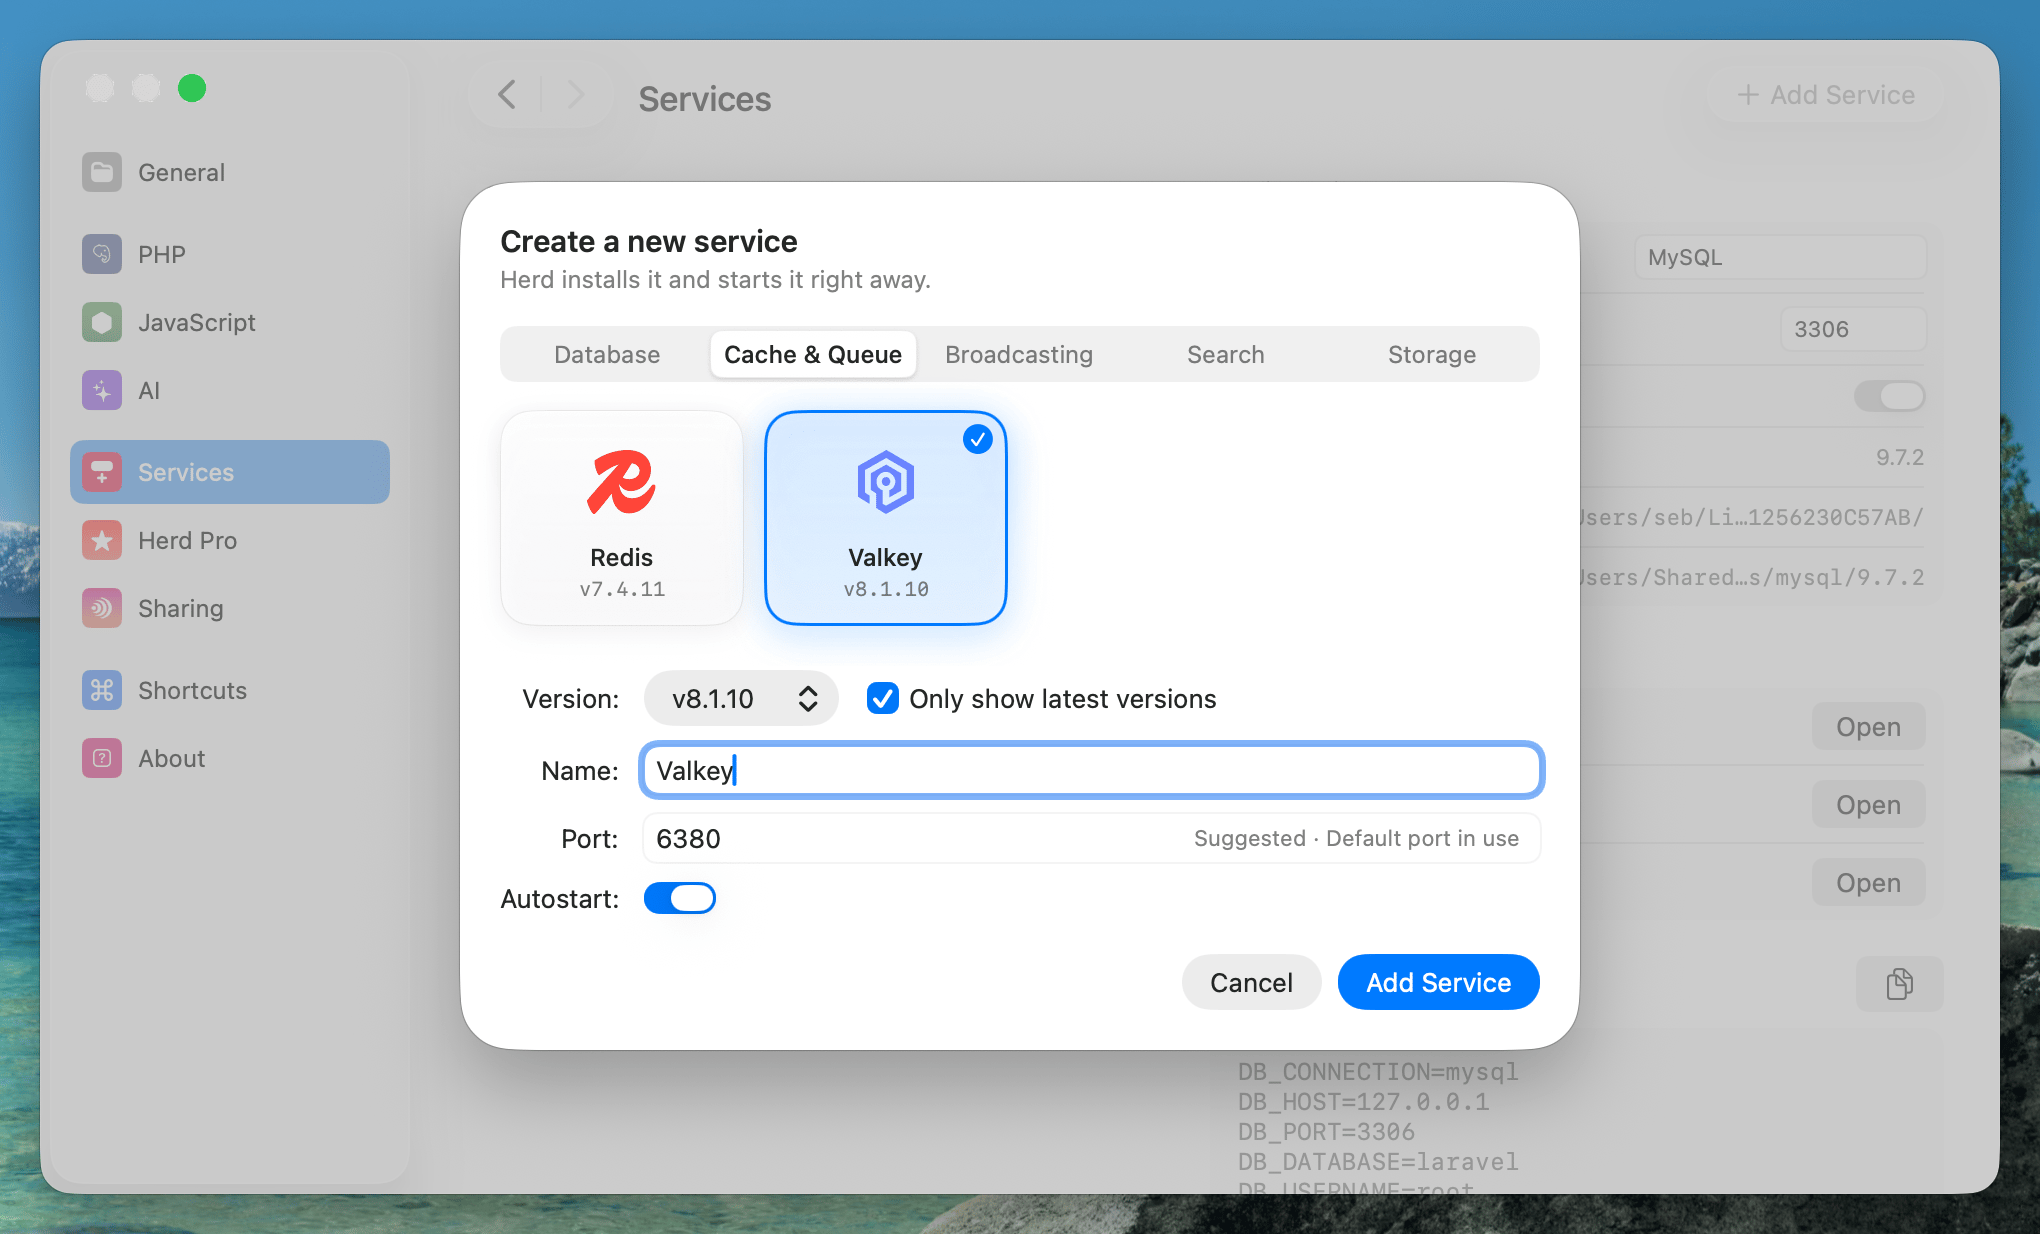
Task: Switch to the Database tab
Action: coord(607,354)
